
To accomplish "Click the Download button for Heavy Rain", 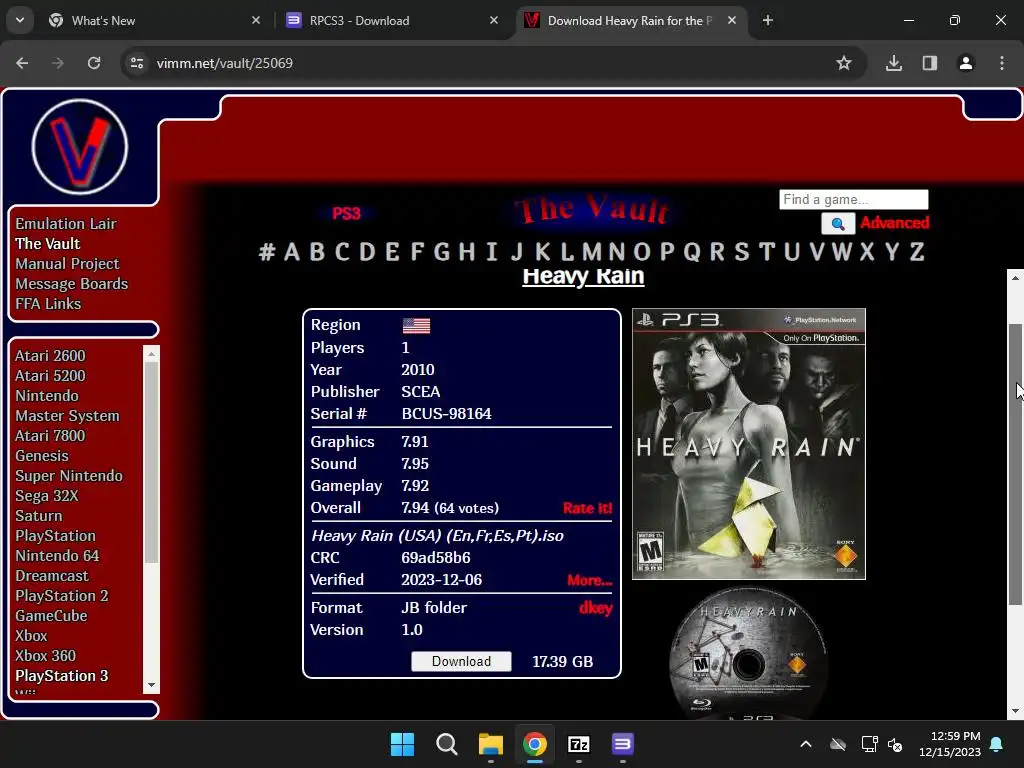I will [461, 662].
